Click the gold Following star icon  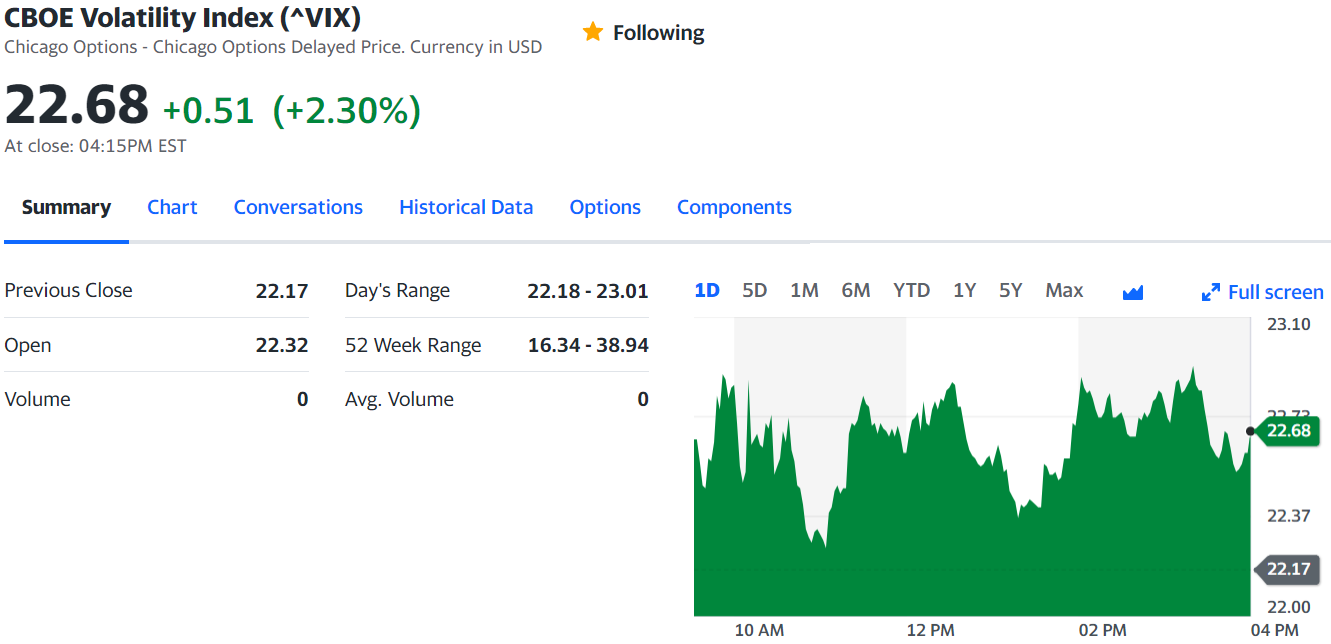click(593, 32)
